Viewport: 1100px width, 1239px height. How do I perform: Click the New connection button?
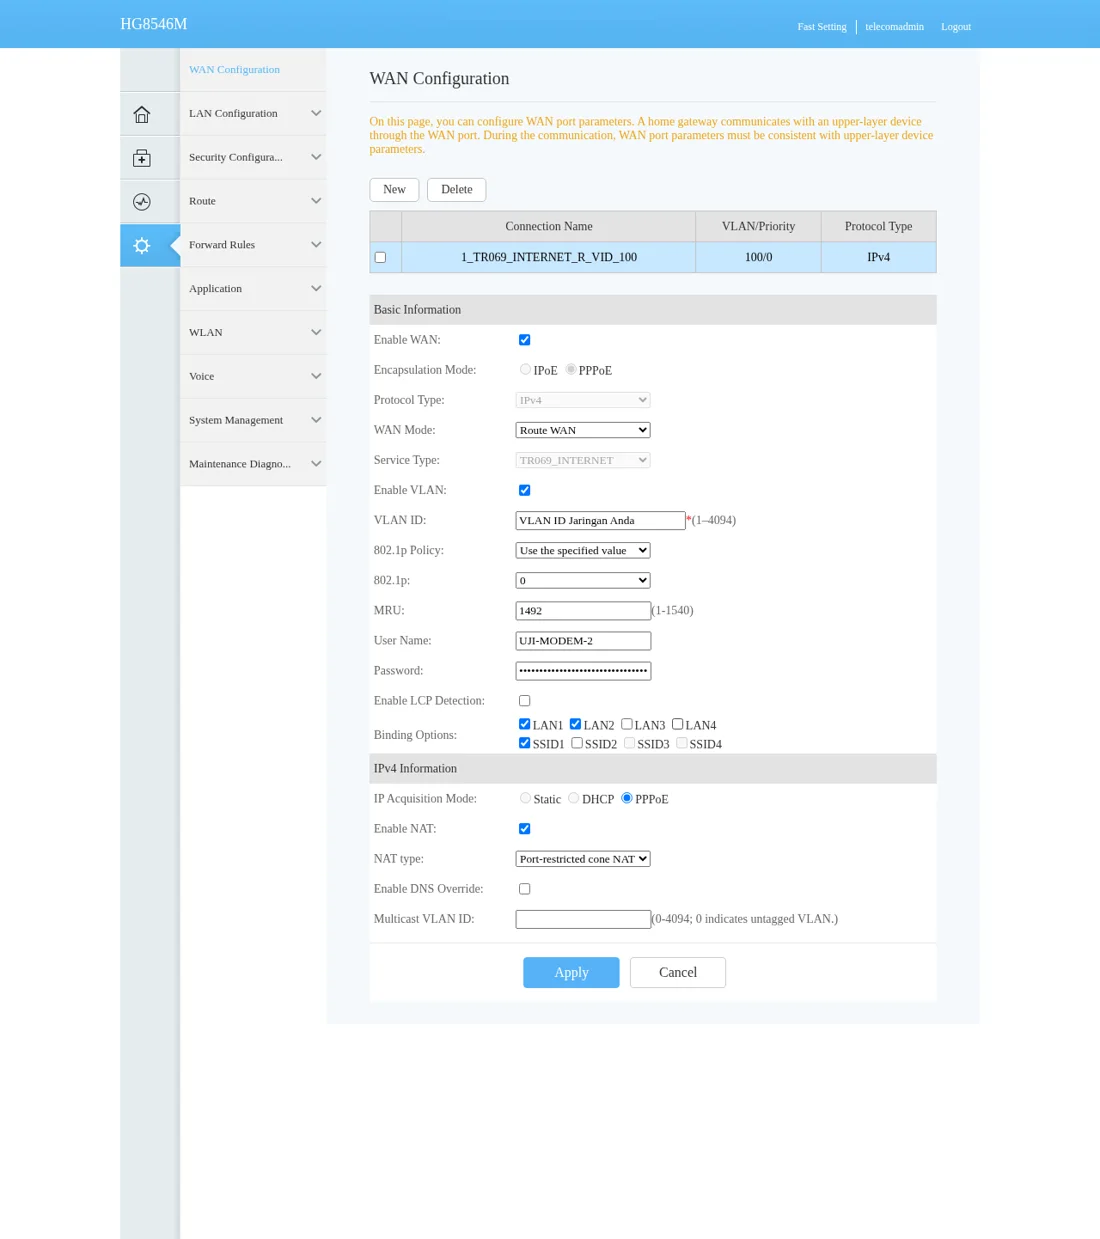pyautogui.click(x=394, y=190)
